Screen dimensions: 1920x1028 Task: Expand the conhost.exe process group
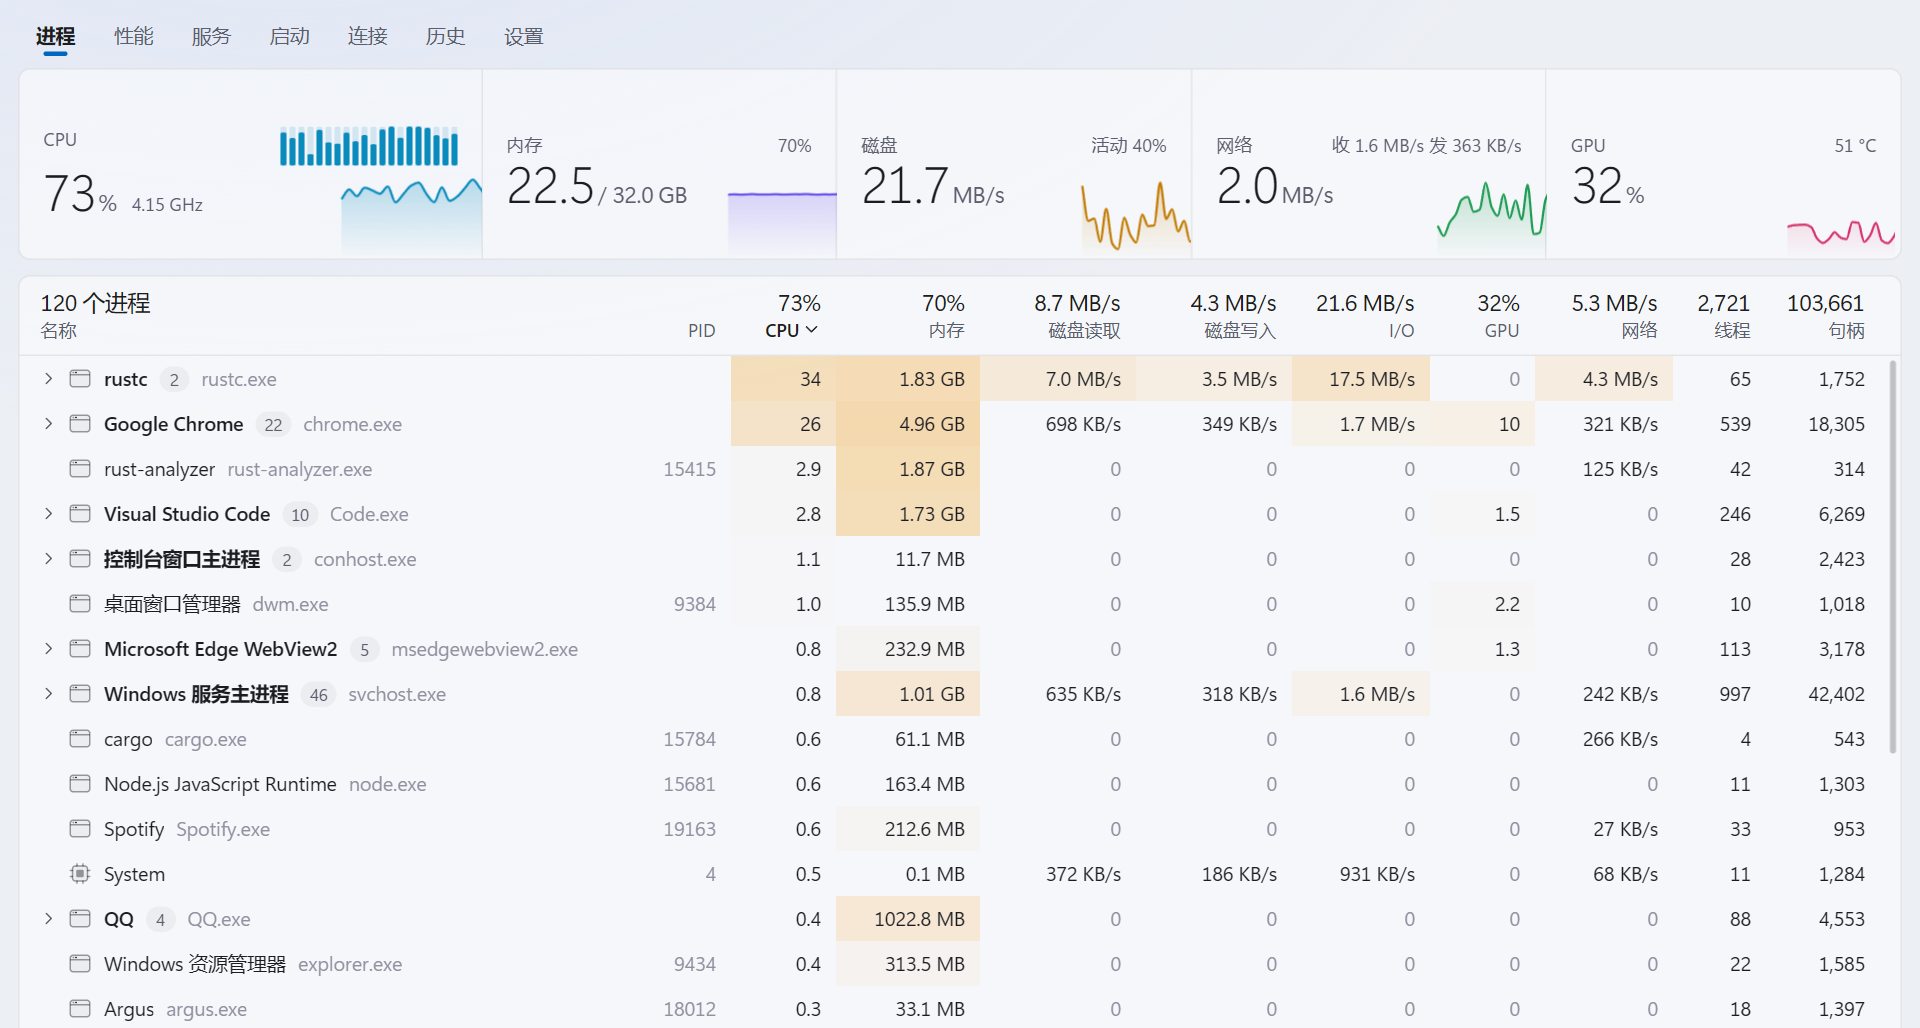[48, 559]
